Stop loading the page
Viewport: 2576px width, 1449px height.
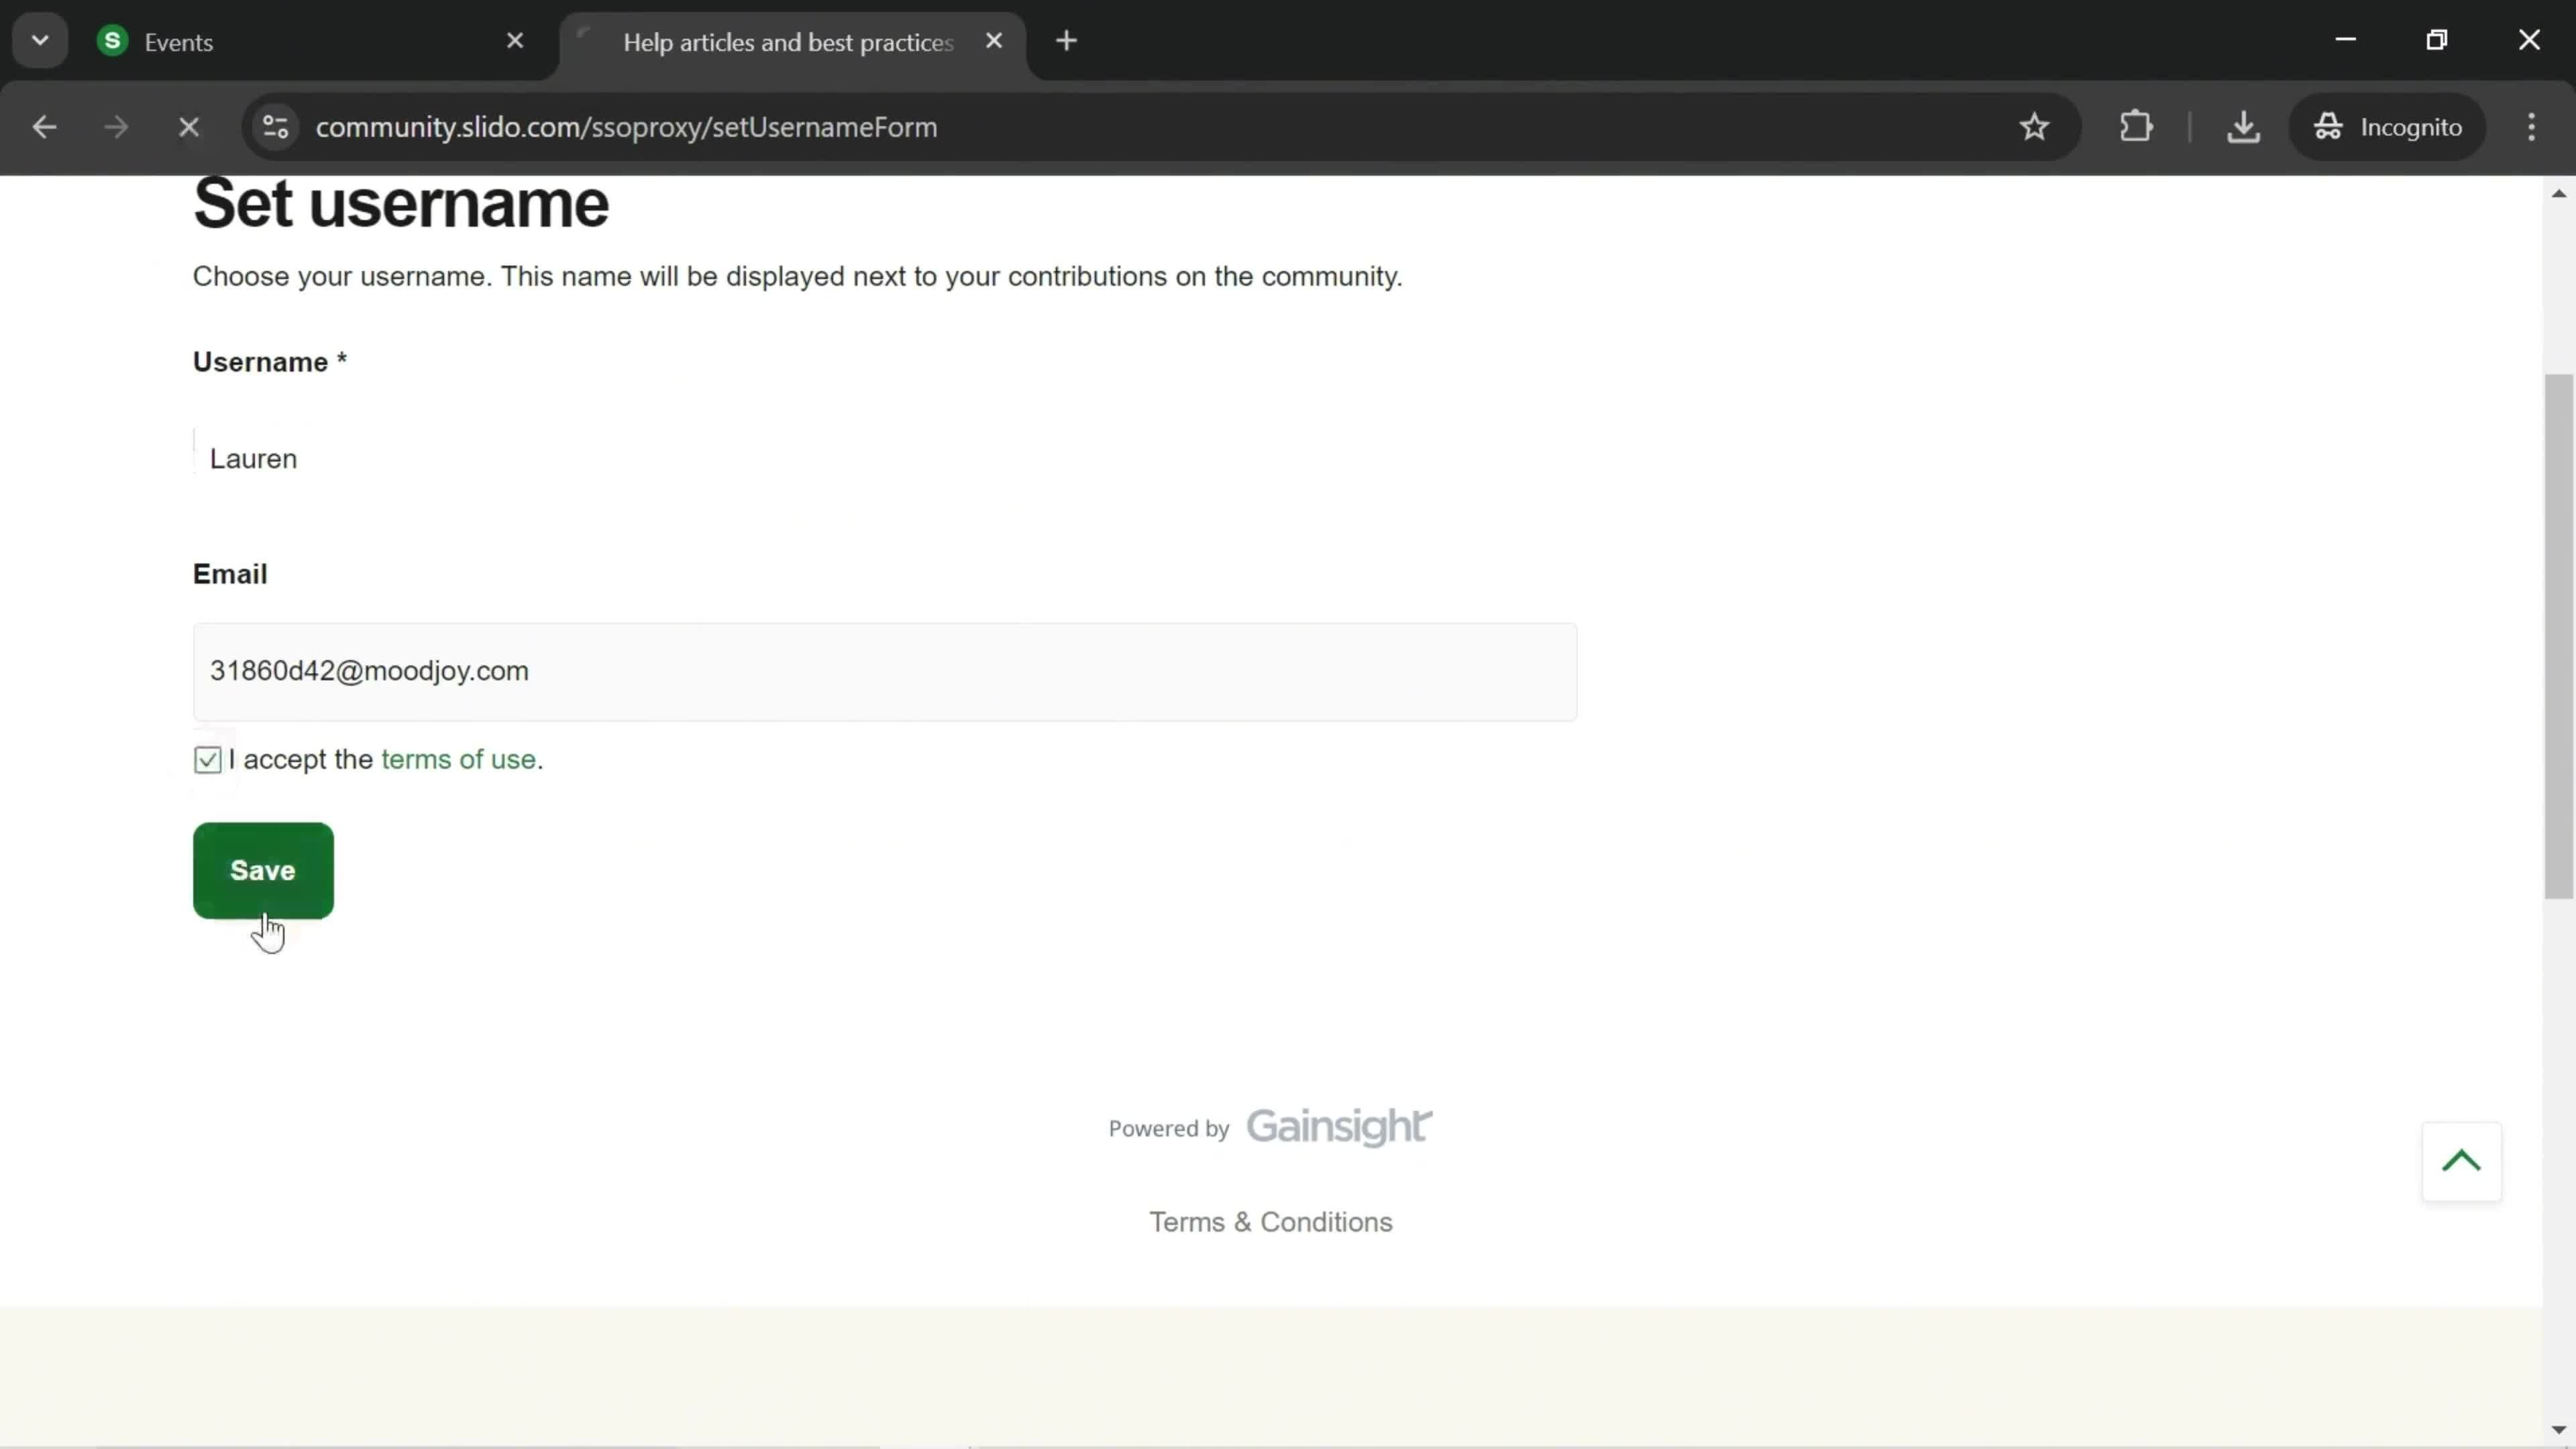point(189,127)
